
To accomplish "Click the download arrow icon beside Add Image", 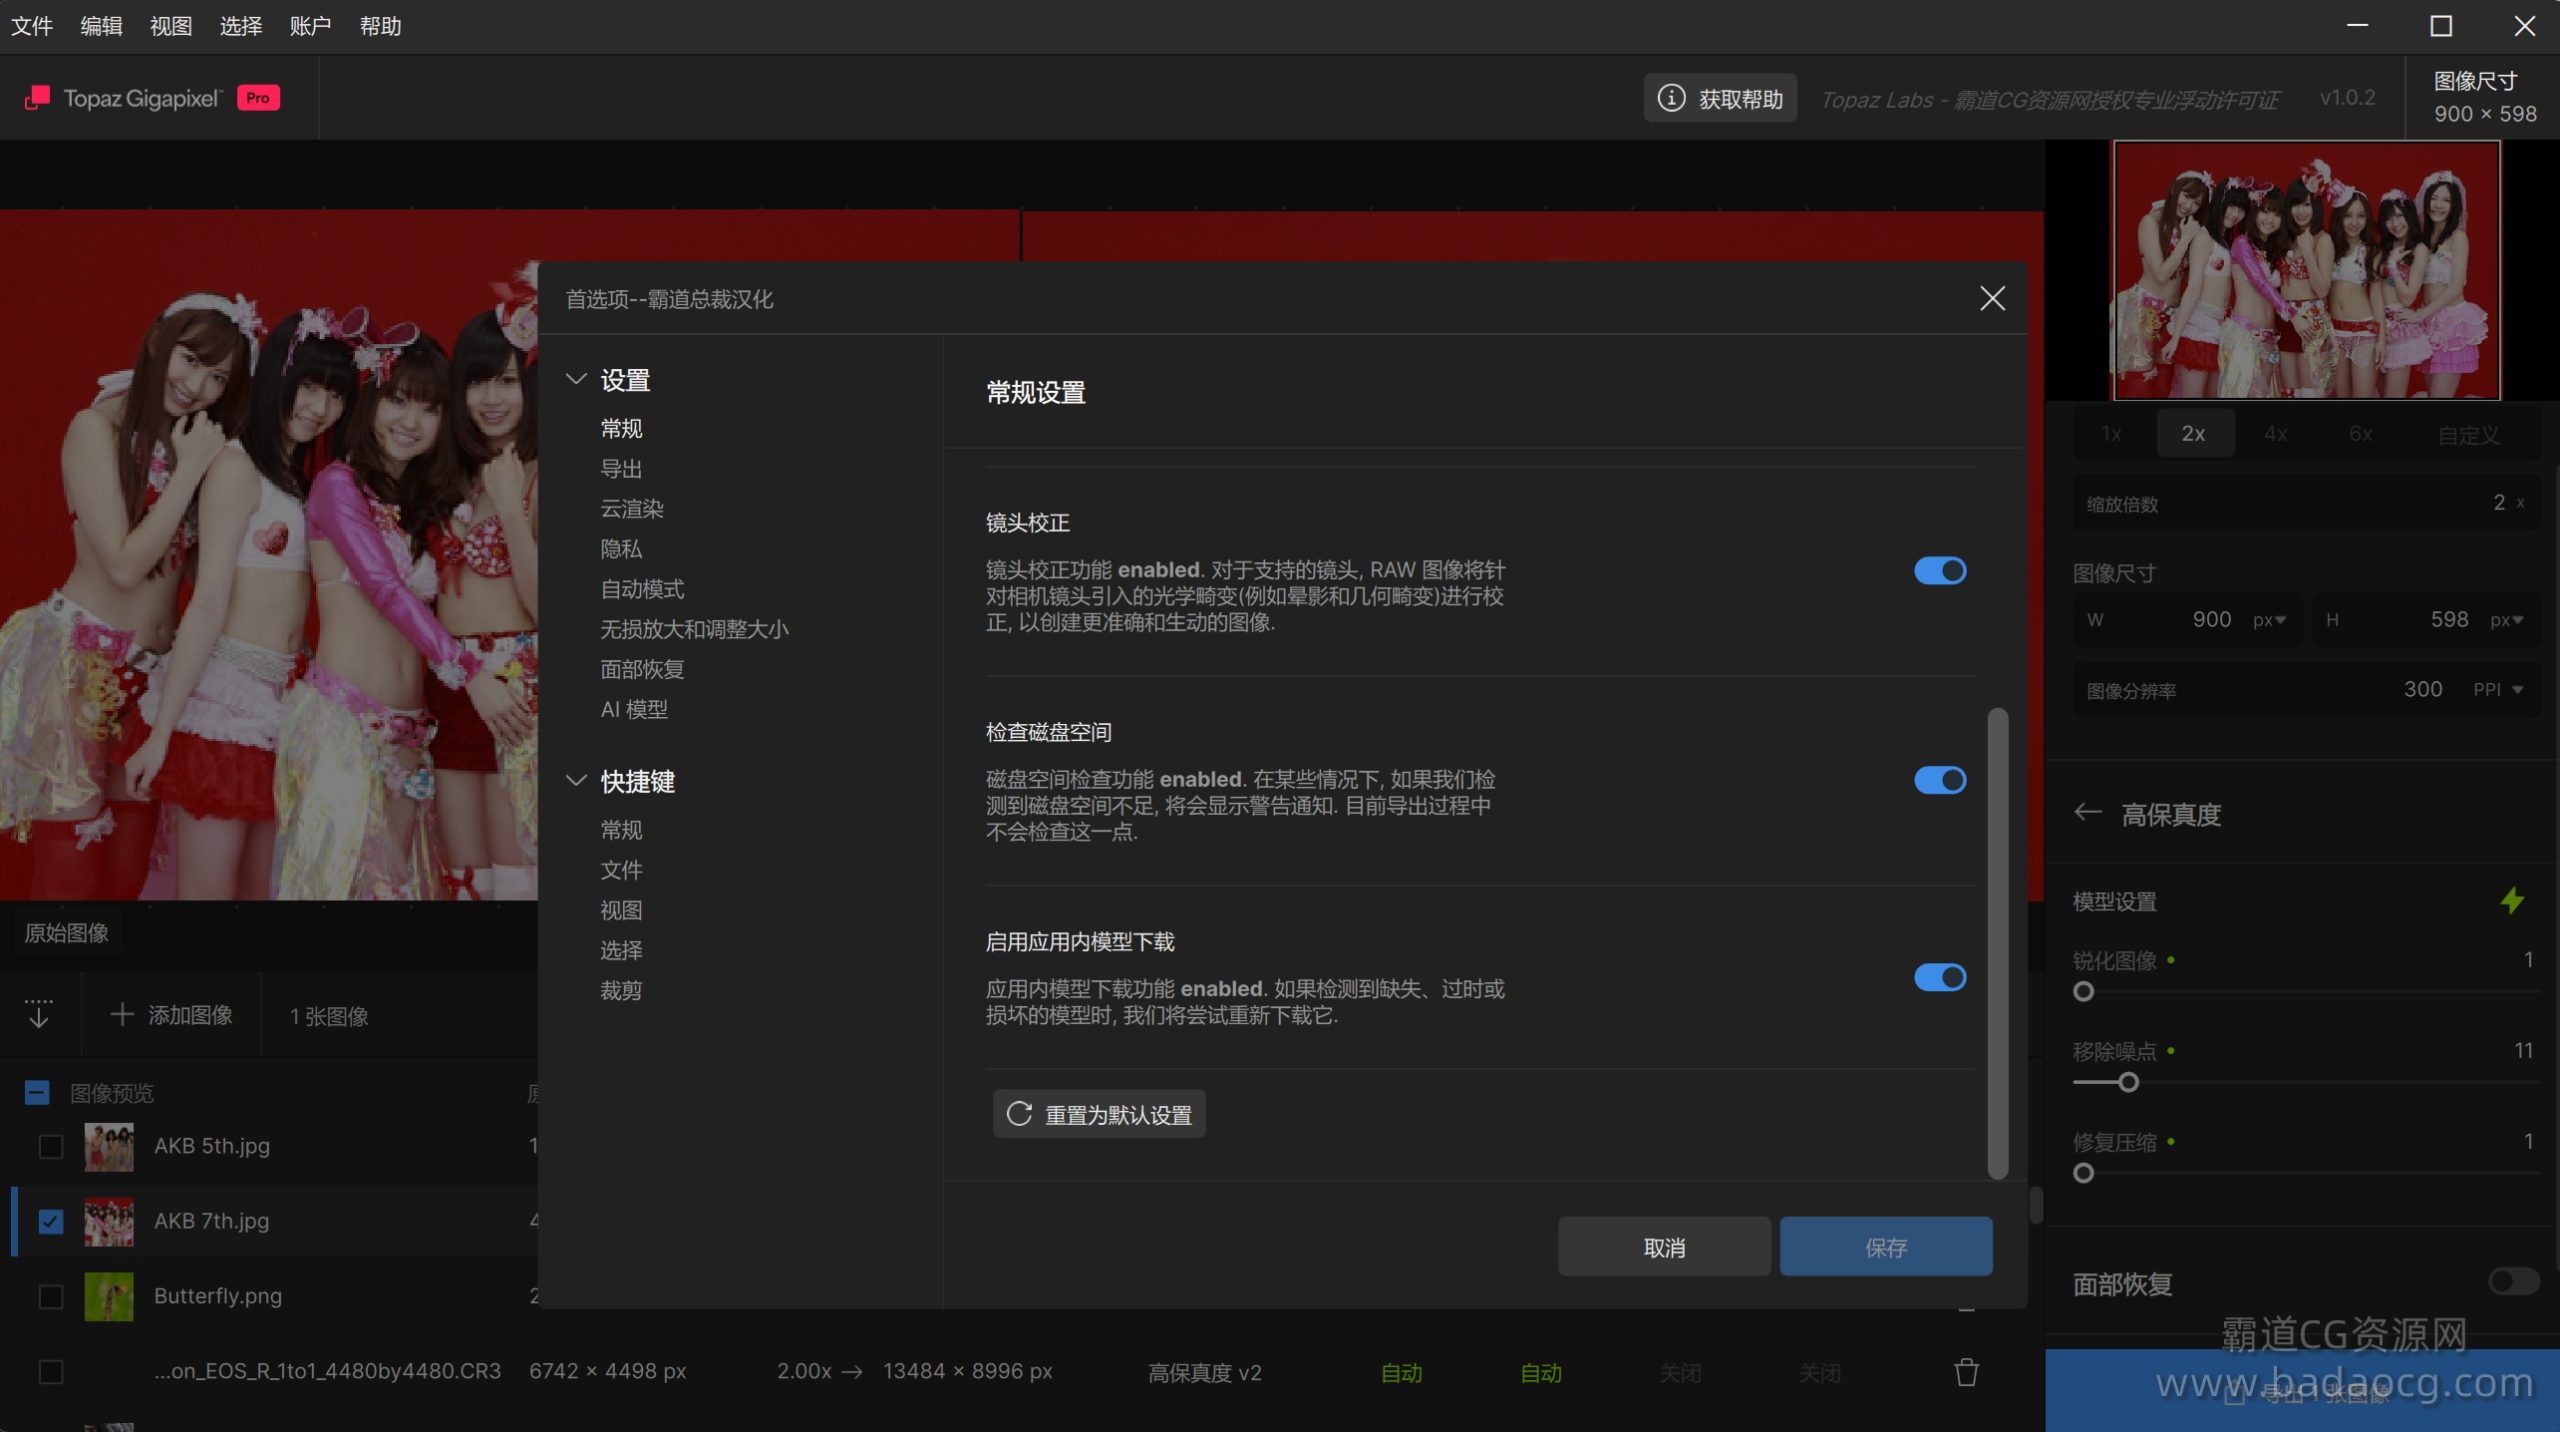I will coord(39,1014).
